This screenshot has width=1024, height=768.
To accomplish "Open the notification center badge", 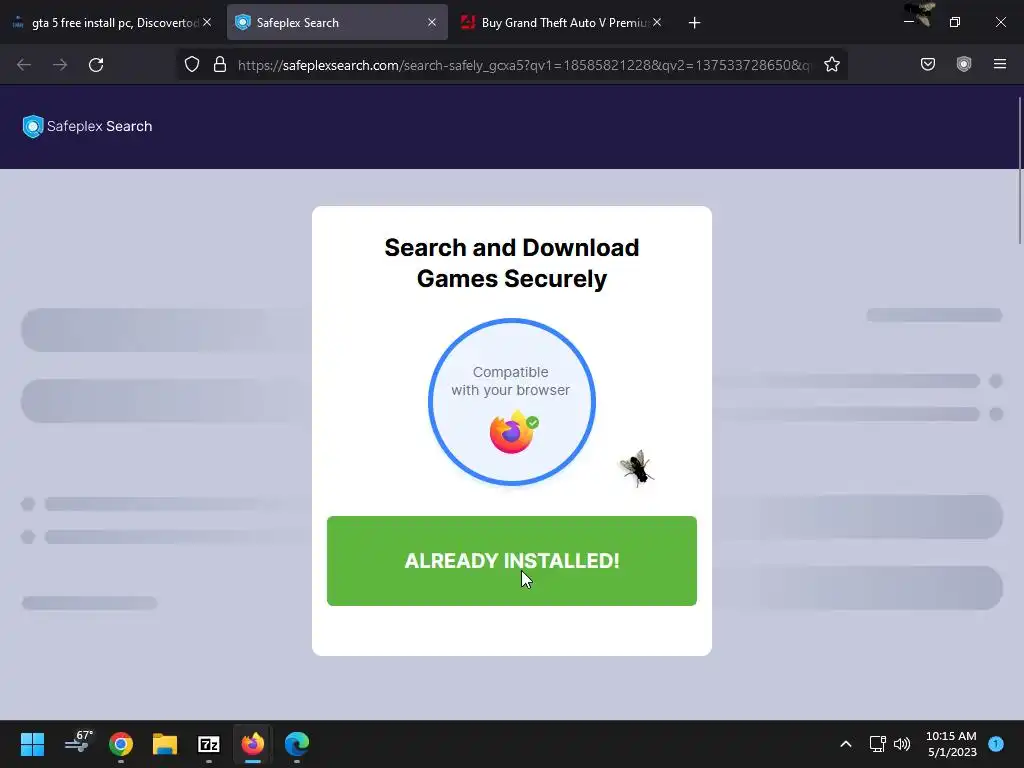I will pos(996,744).
